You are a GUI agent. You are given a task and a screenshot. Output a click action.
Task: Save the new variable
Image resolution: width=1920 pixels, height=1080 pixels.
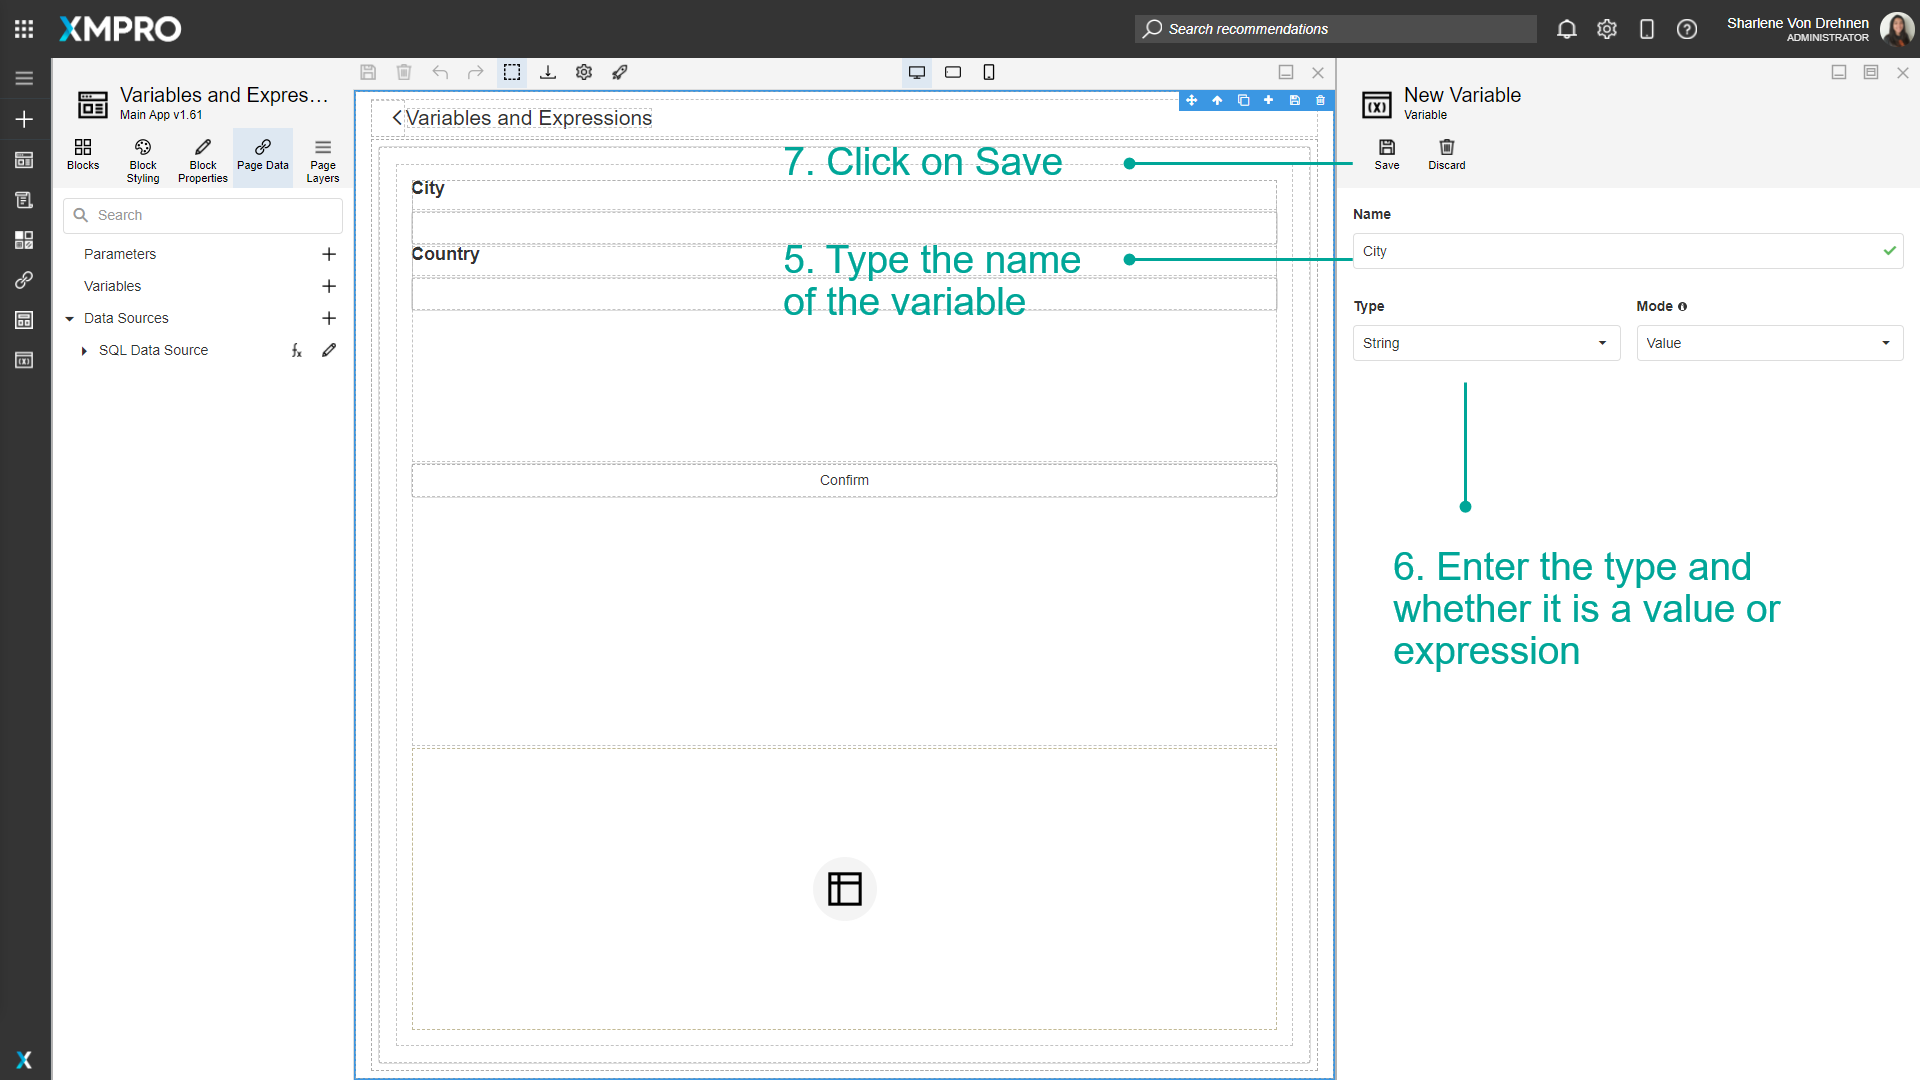pos(1386,154)
